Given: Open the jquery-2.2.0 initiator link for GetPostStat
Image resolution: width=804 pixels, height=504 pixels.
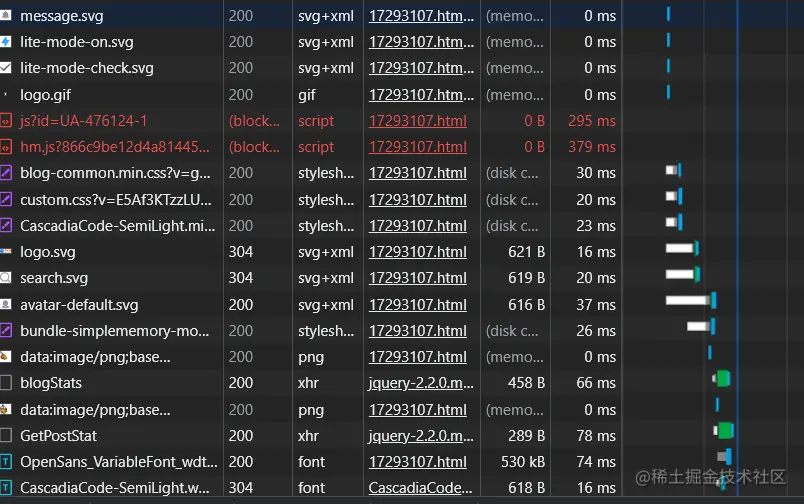Looking at the screenshot, I should [421, 436].
